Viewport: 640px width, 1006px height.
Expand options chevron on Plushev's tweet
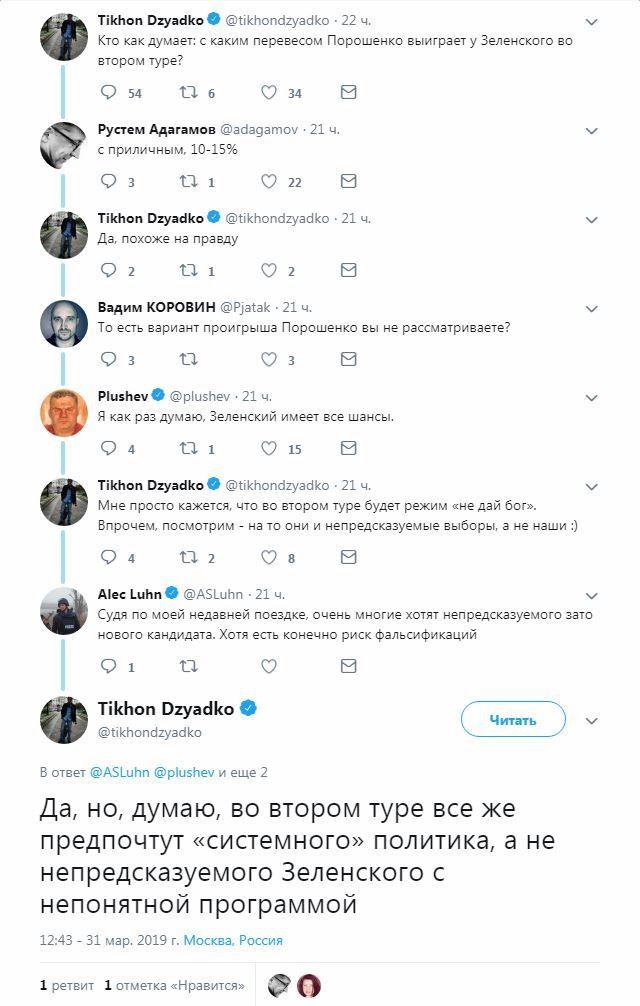pos(591,397)
